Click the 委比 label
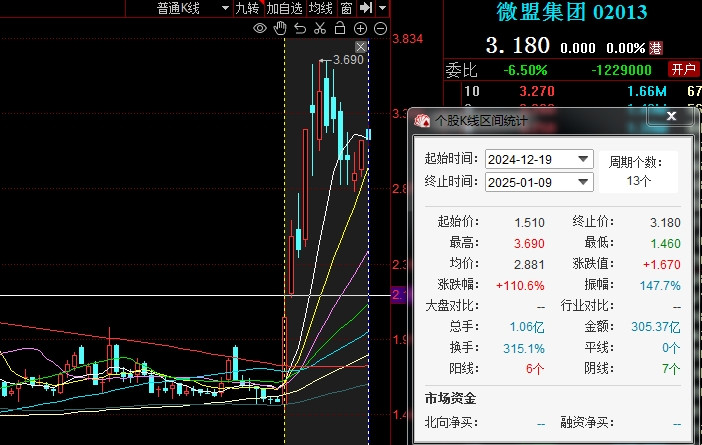The width and height of the screenshot is (702, 445). 462,70
